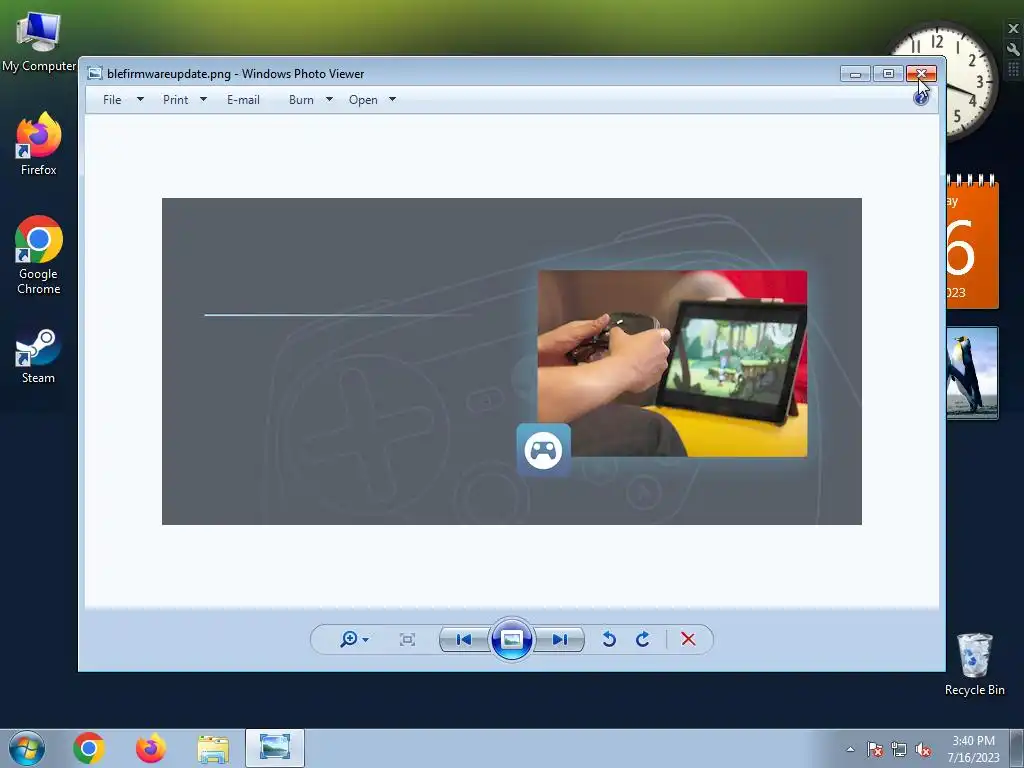The height and width of the screenshot is (768, 1024).
Task: Open Photo Viewer help icon
Action: coord(921,99)
